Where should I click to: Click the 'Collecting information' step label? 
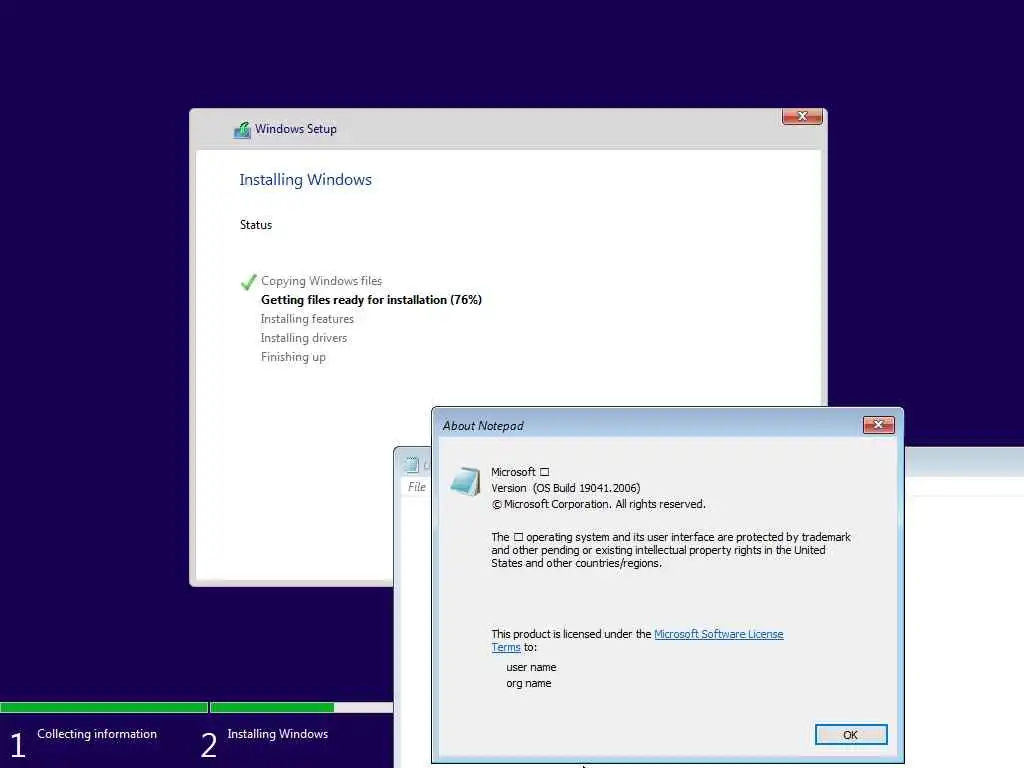point(97,734)
